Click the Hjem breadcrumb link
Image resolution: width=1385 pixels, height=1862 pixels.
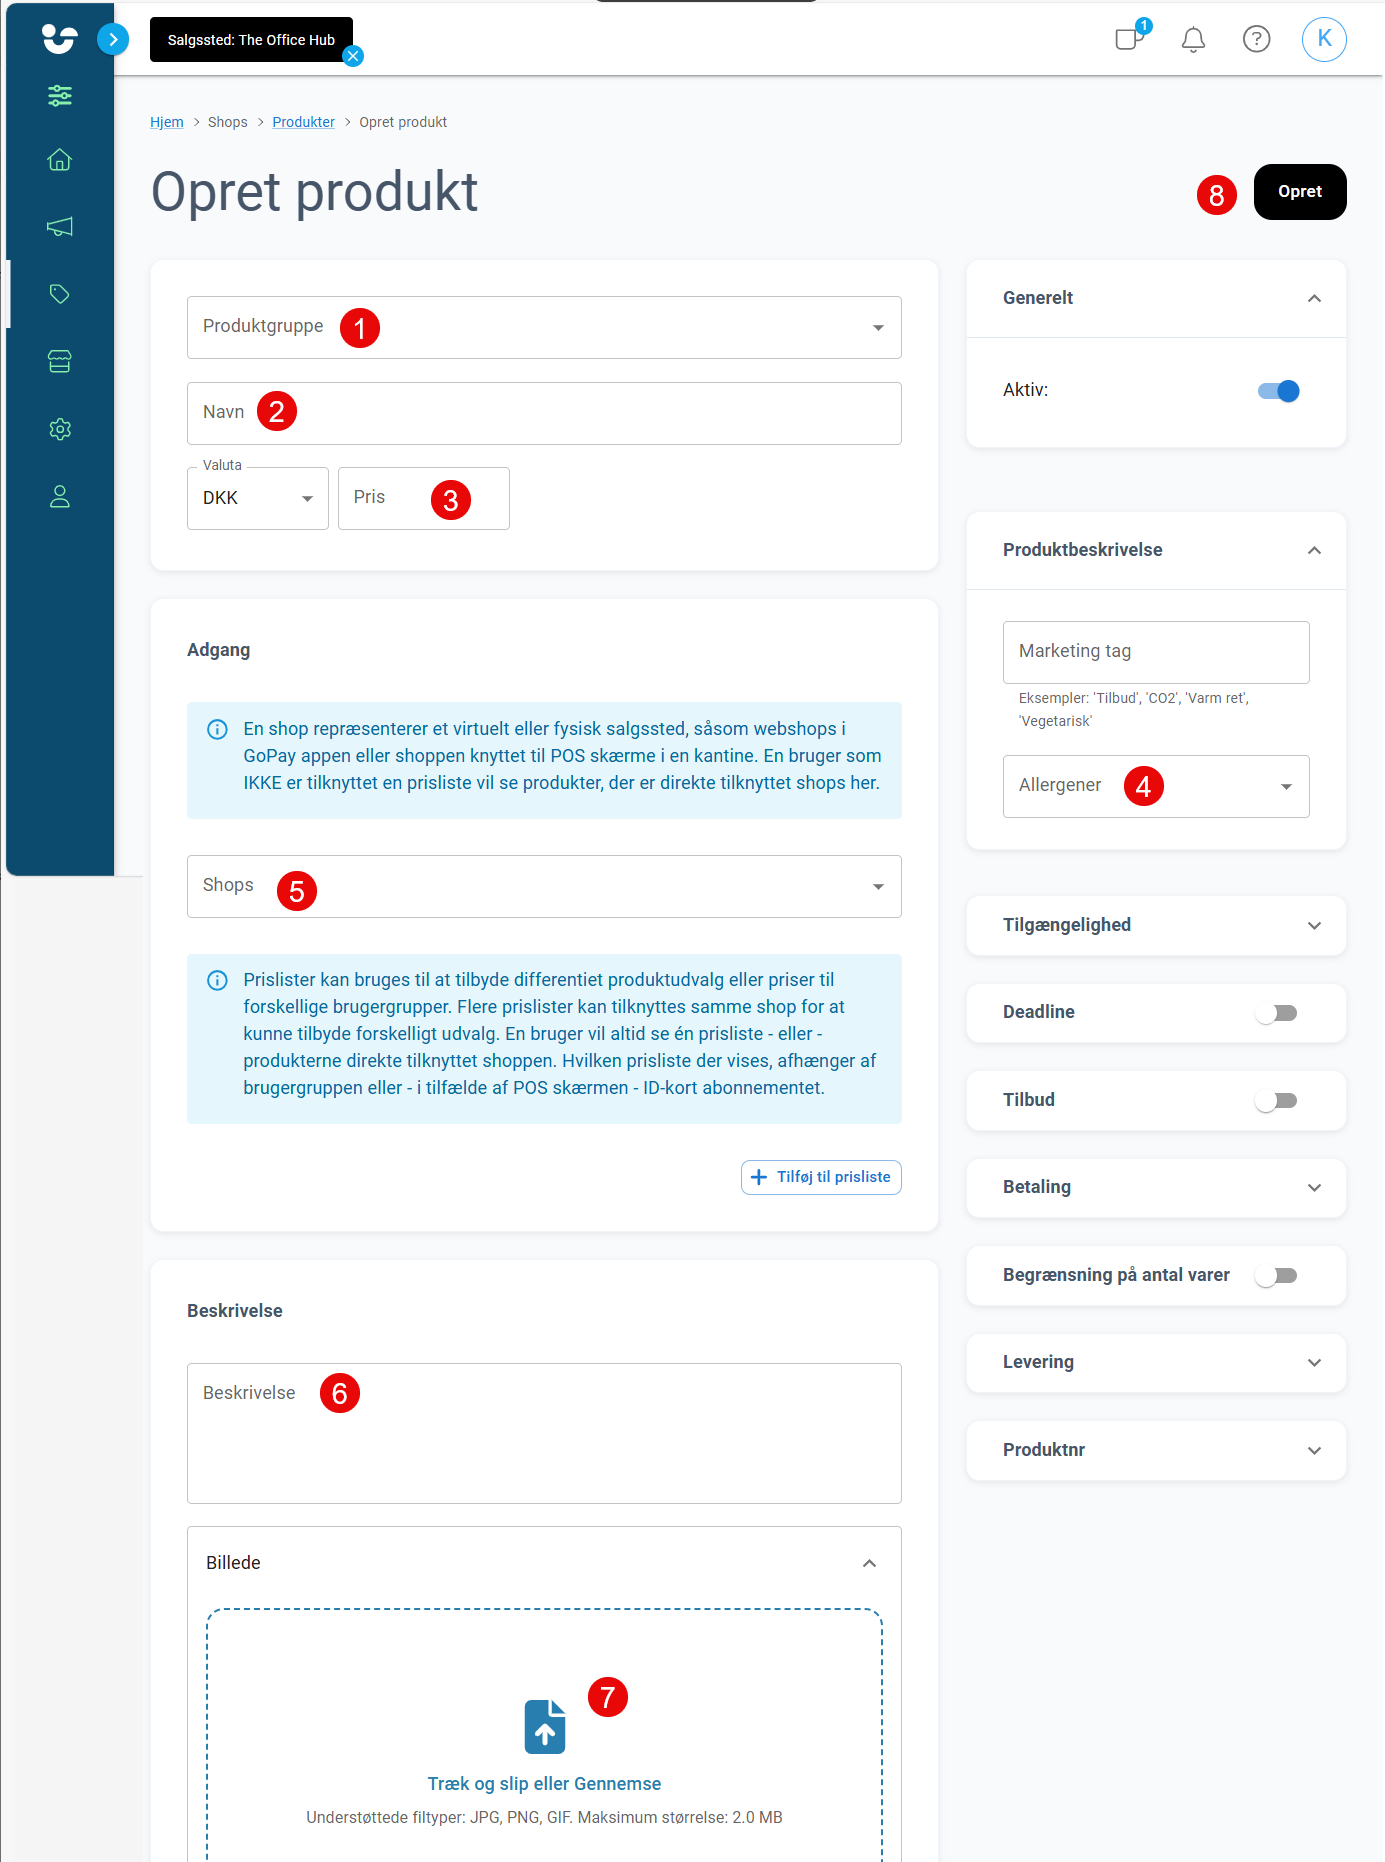tap(167, 122)
